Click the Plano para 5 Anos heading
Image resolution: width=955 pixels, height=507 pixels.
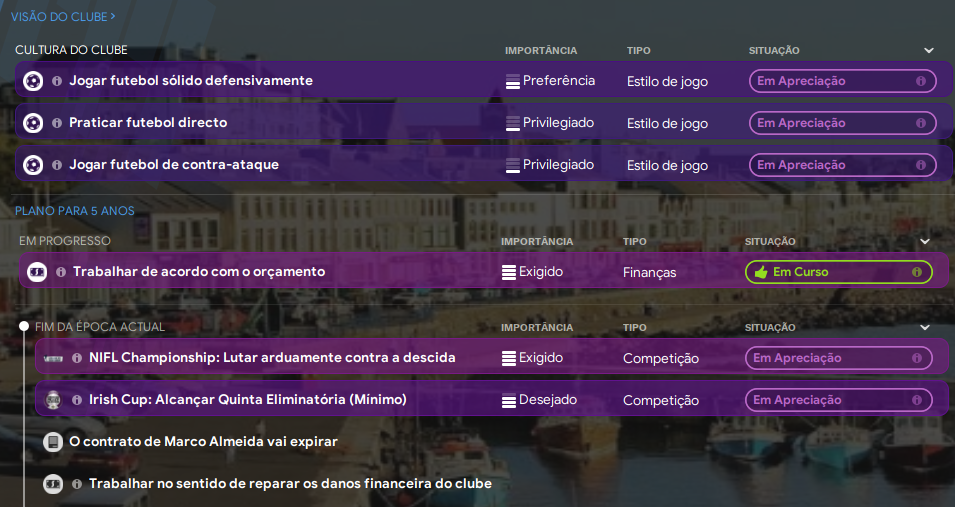pos(75,211)
